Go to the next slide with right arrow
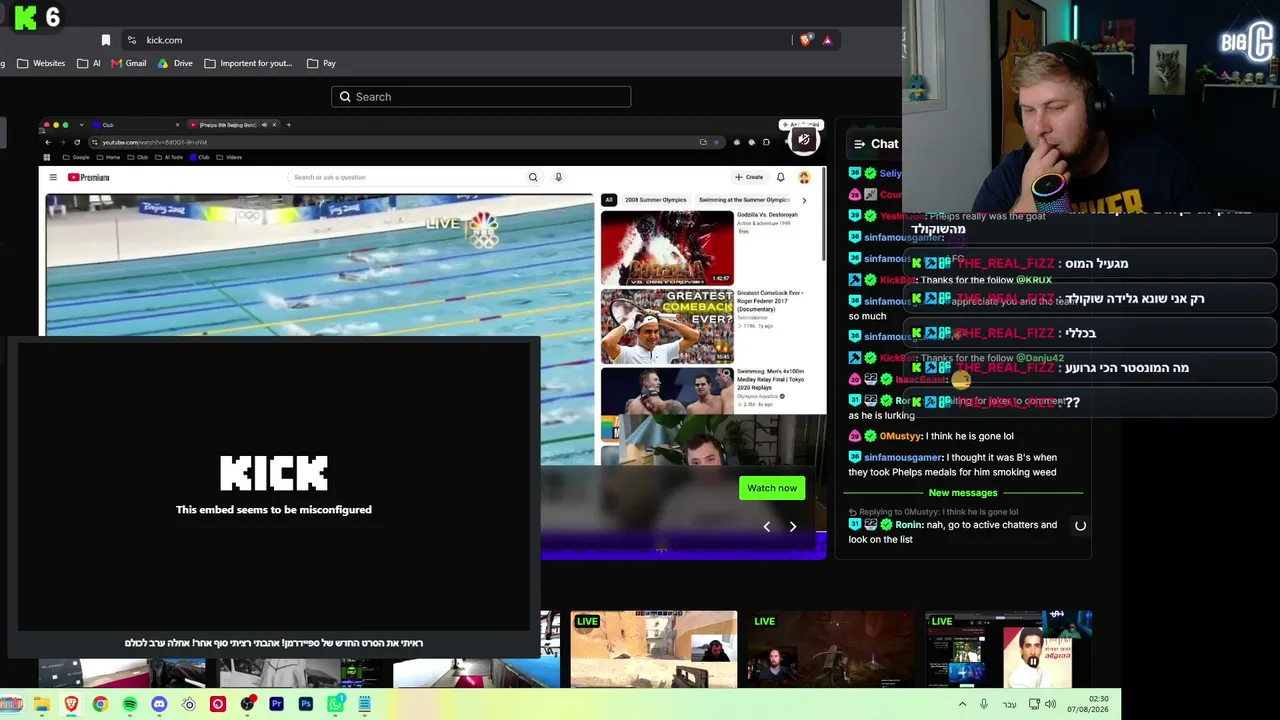This screenshot has height=720, width=1280. click(793, 527)
